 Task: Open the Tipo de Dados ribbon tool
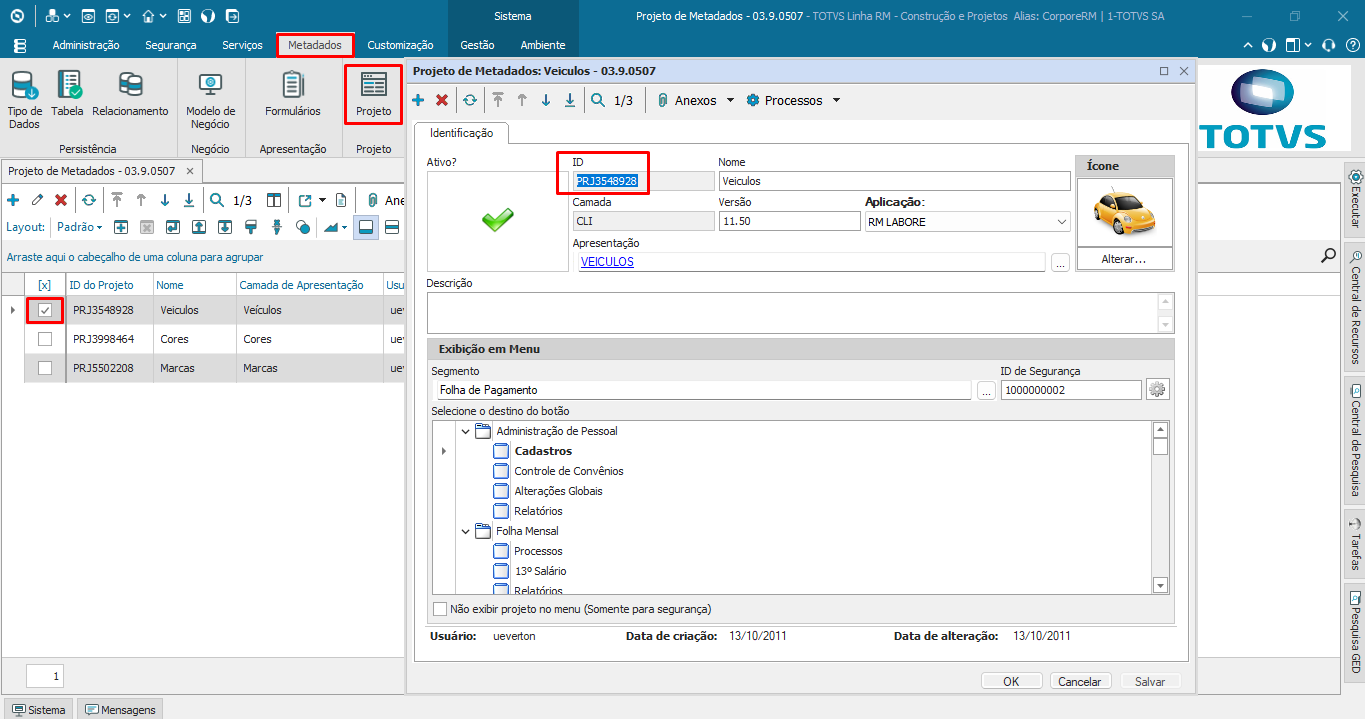tap(24, 100)
